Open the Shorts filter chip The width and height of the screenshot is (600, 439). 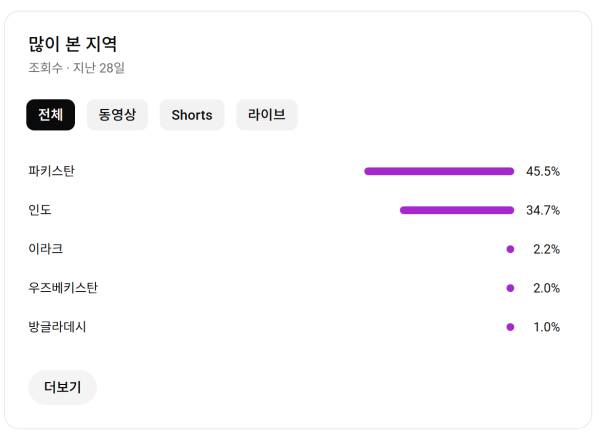pyautogui.click(x=192, y=115)
